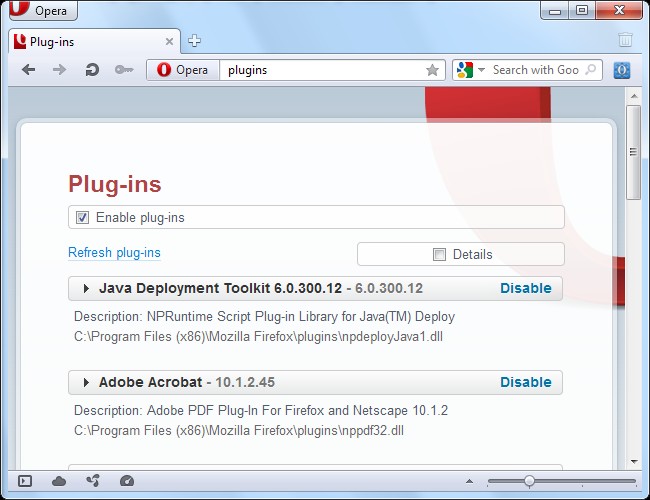This screenshot has height=500, width=650.
Task: Click the zoom slider handle
Action: tap(529, 481)
